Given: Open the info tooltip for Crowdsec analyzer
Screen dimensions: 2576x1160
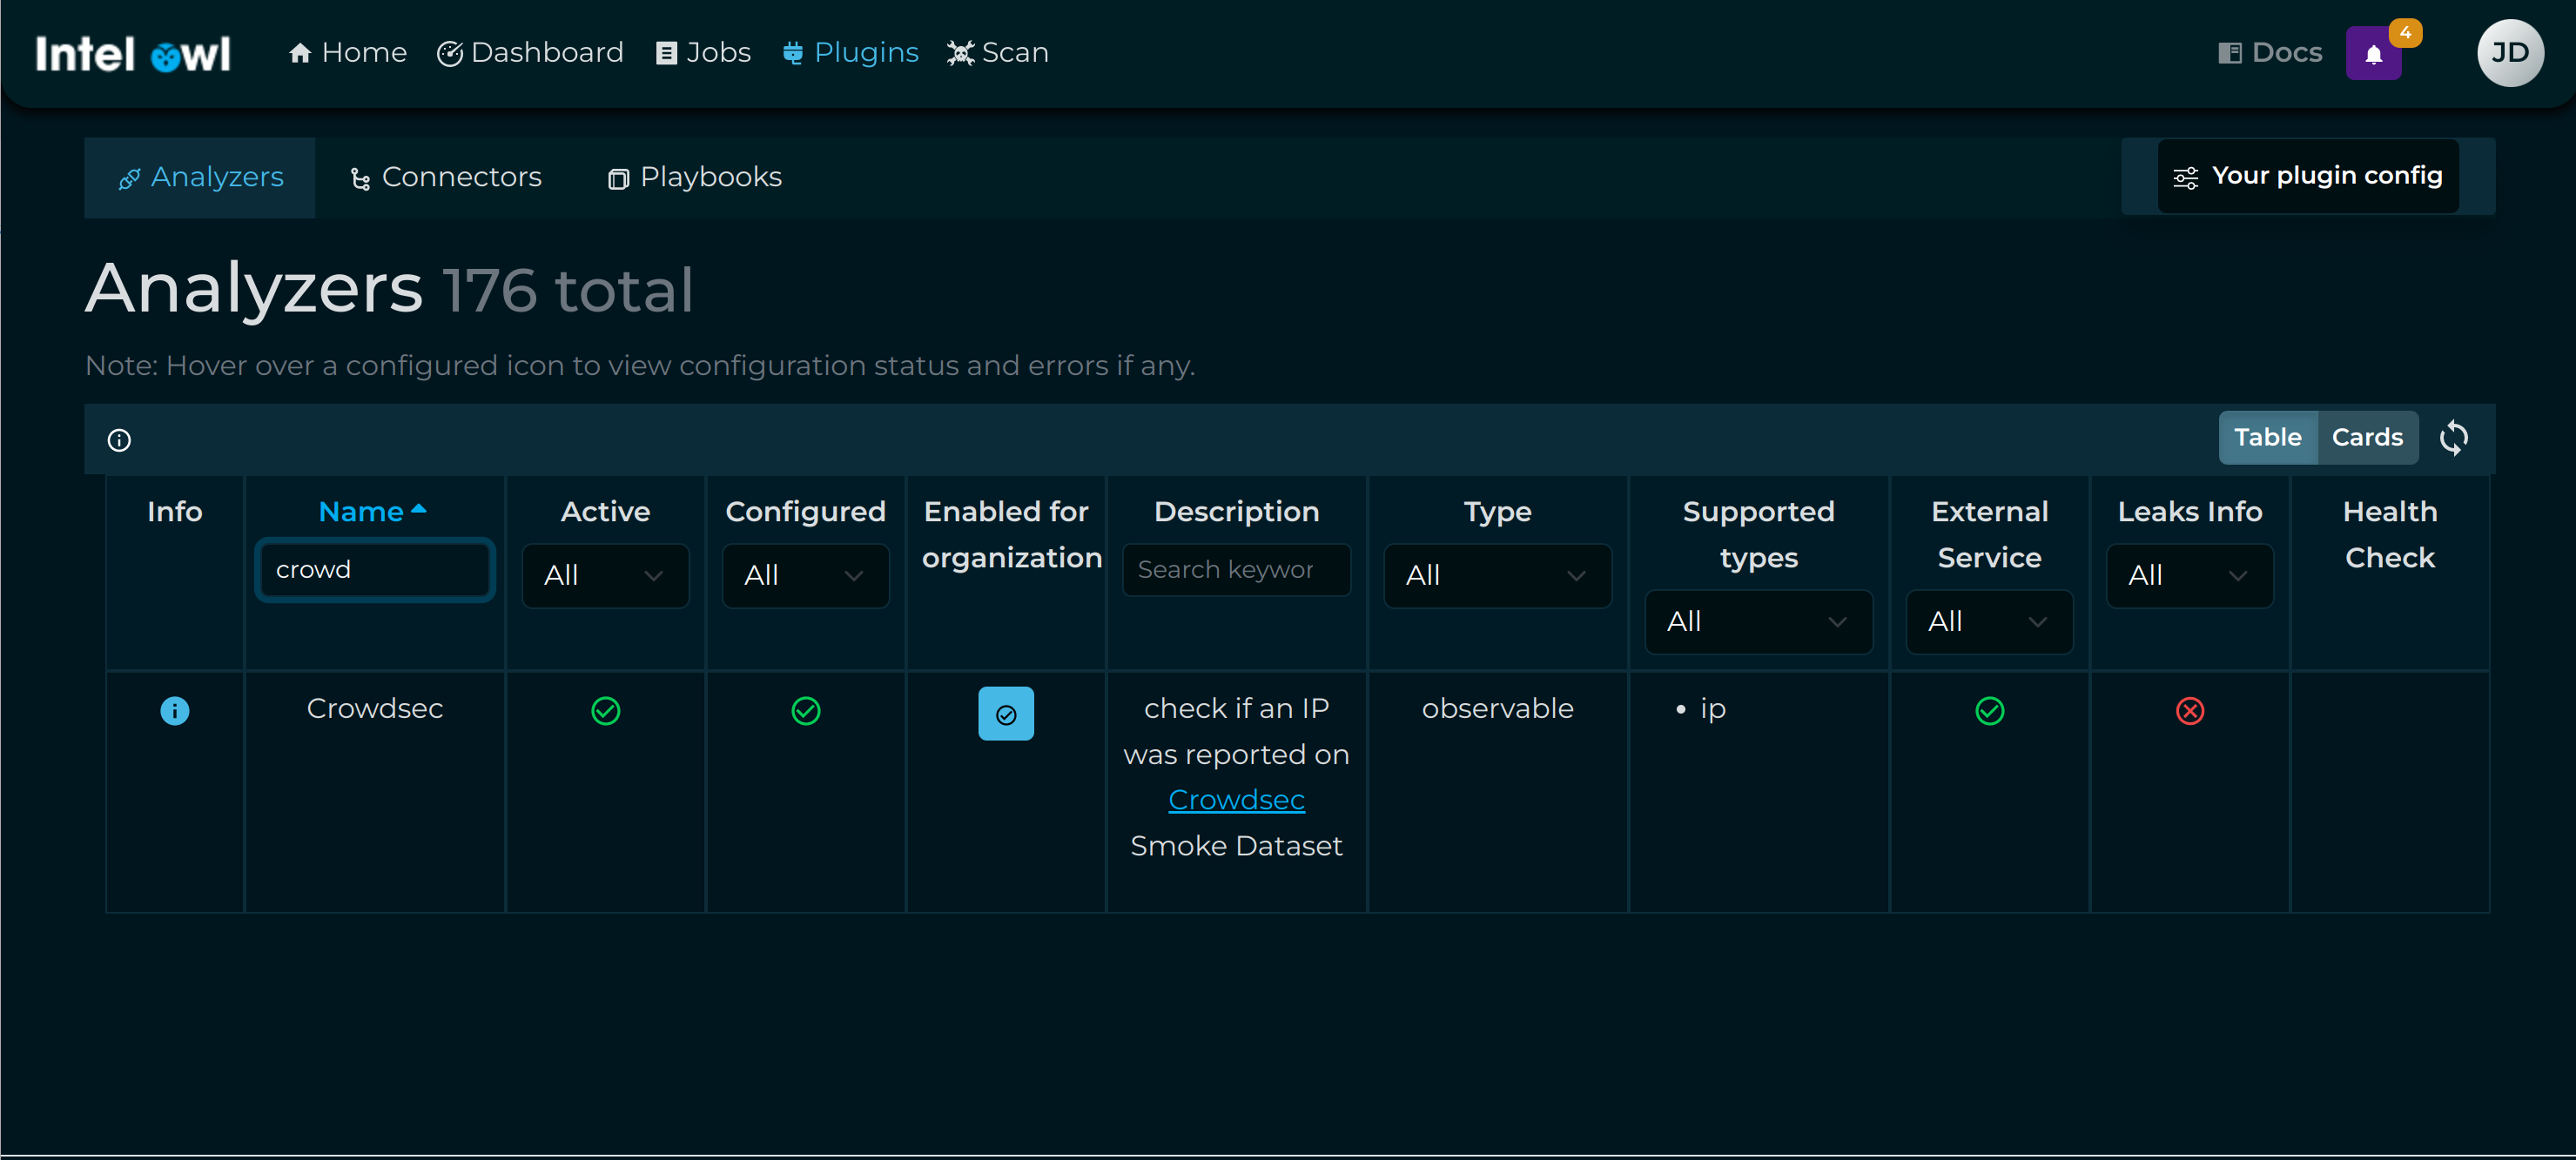Looking at the screenshot, I should tap(174, 711).
